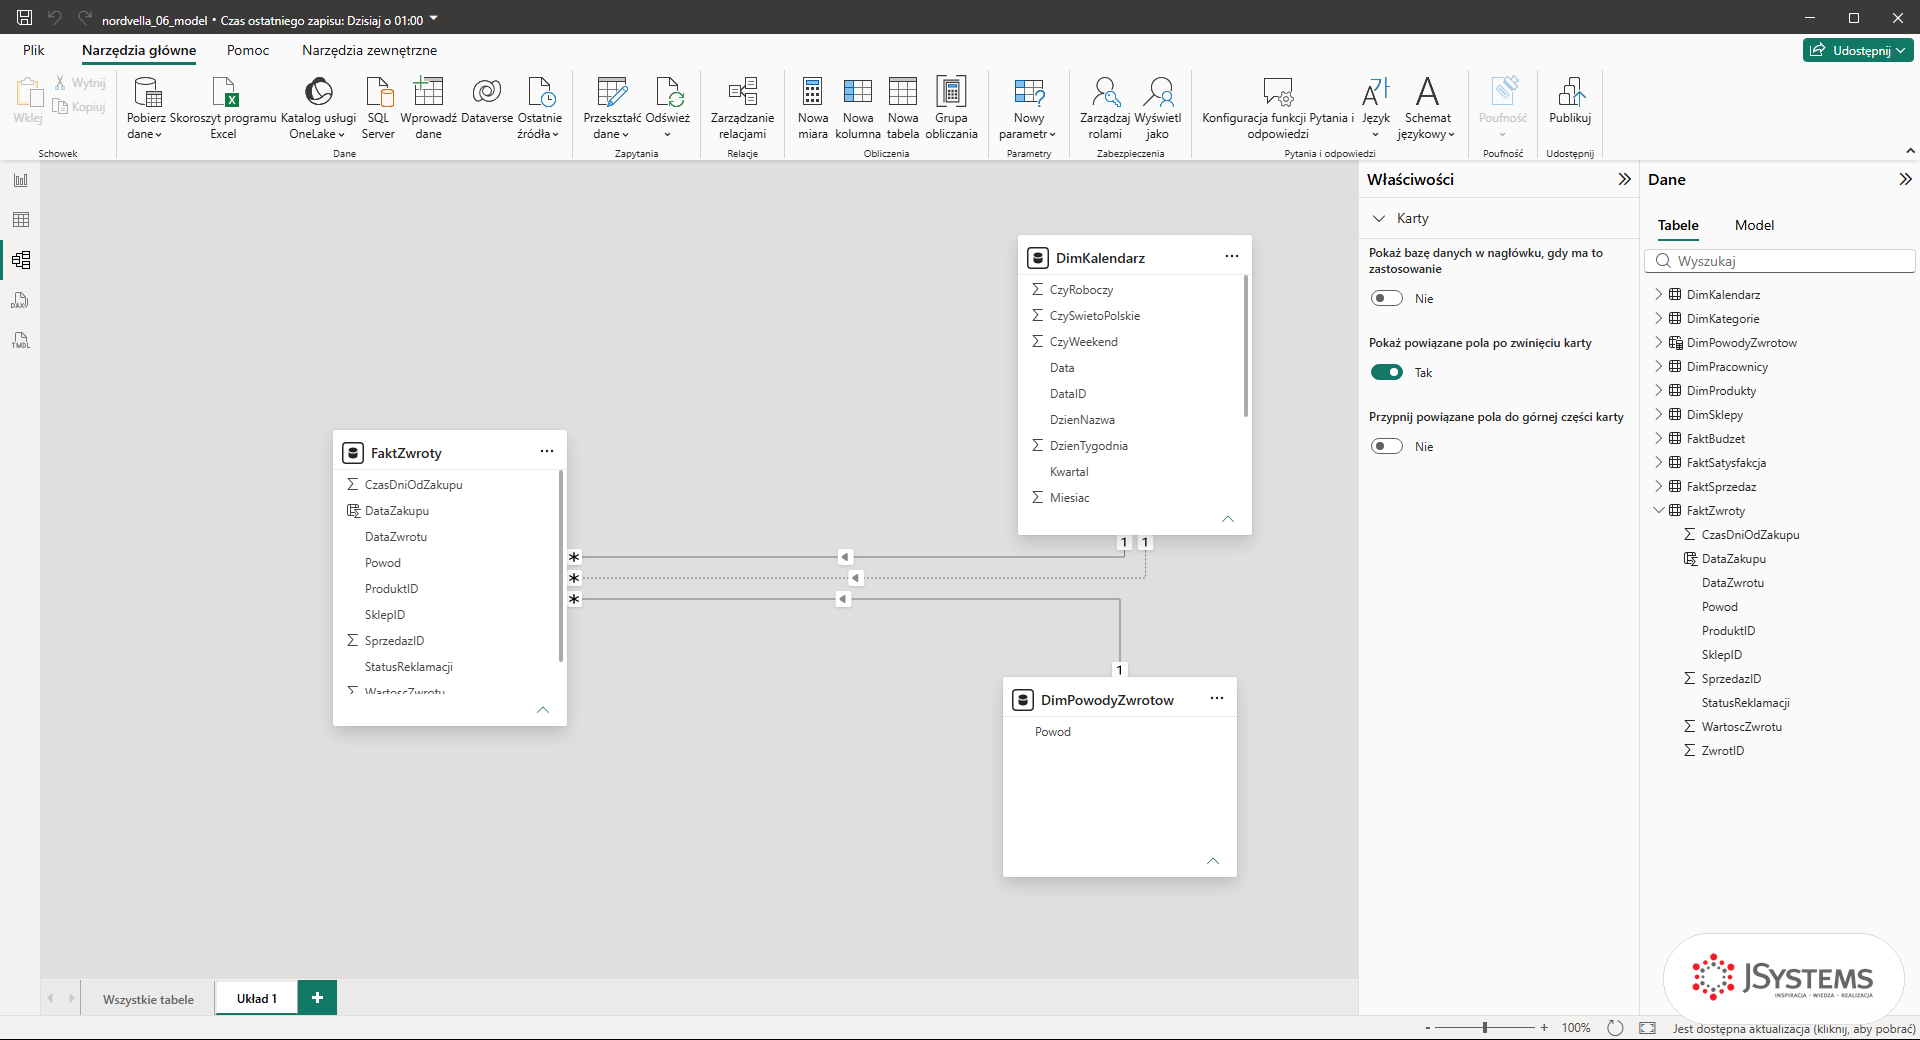Click the Wyszukaj search field
The image size is (1920, 1040).
1780,261
